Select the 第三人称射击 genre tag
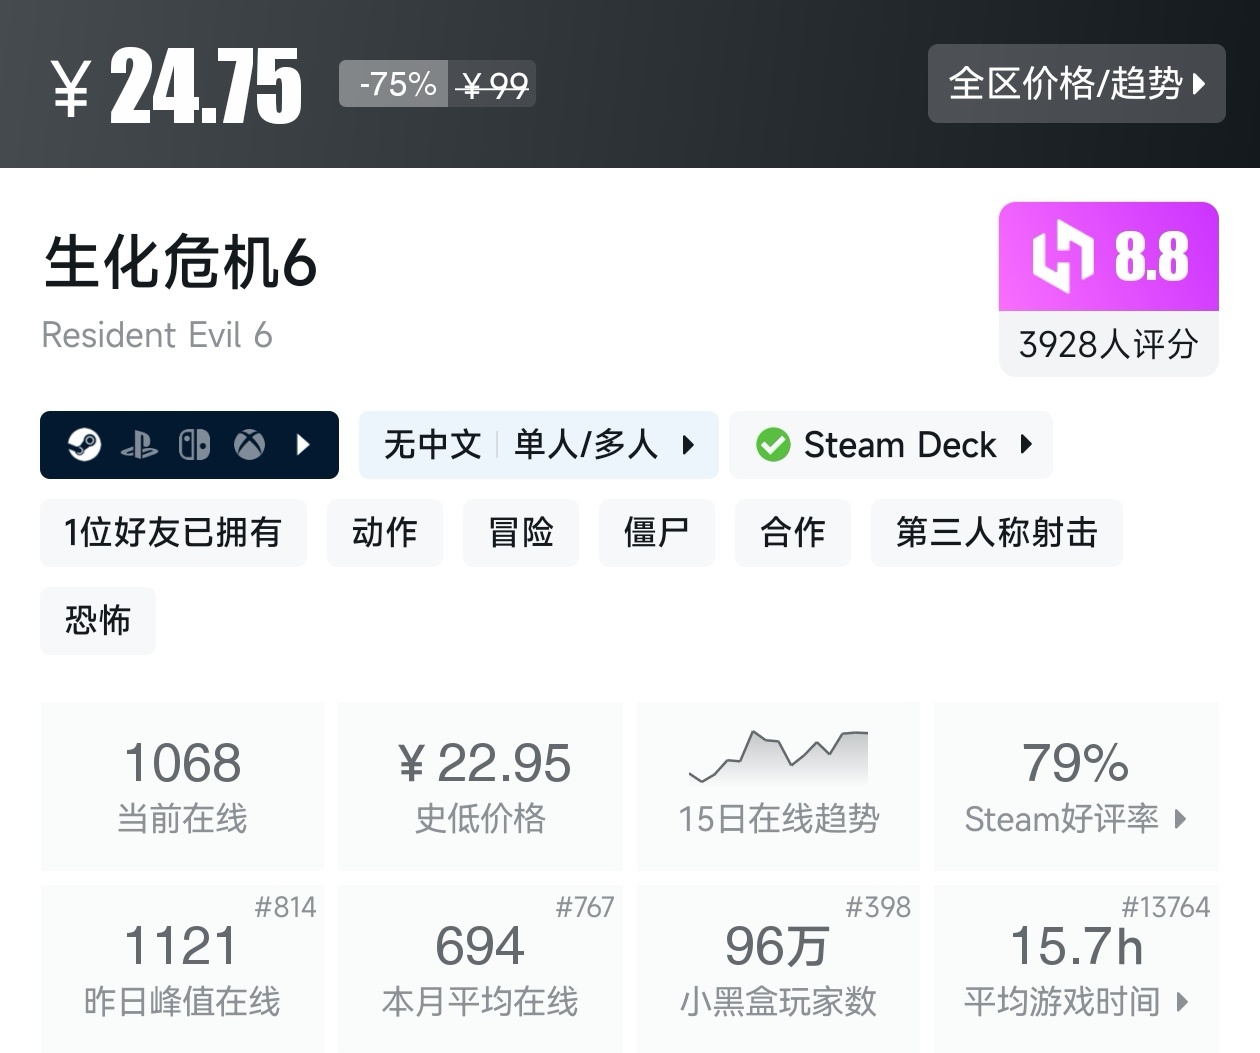The width and height of the screenshot is (1260, 1053). [x=997, y=533]
